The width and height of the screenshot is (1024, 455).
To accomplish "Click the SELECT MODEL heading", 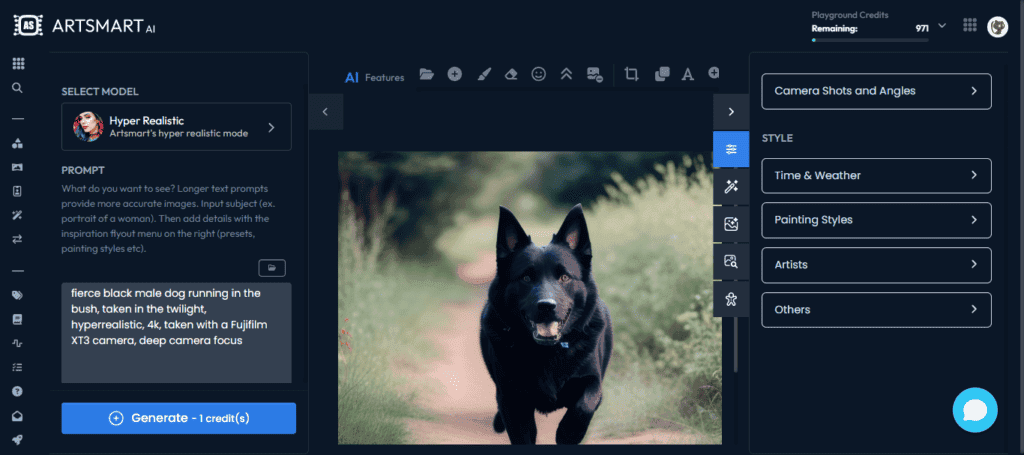I will 100,92.
